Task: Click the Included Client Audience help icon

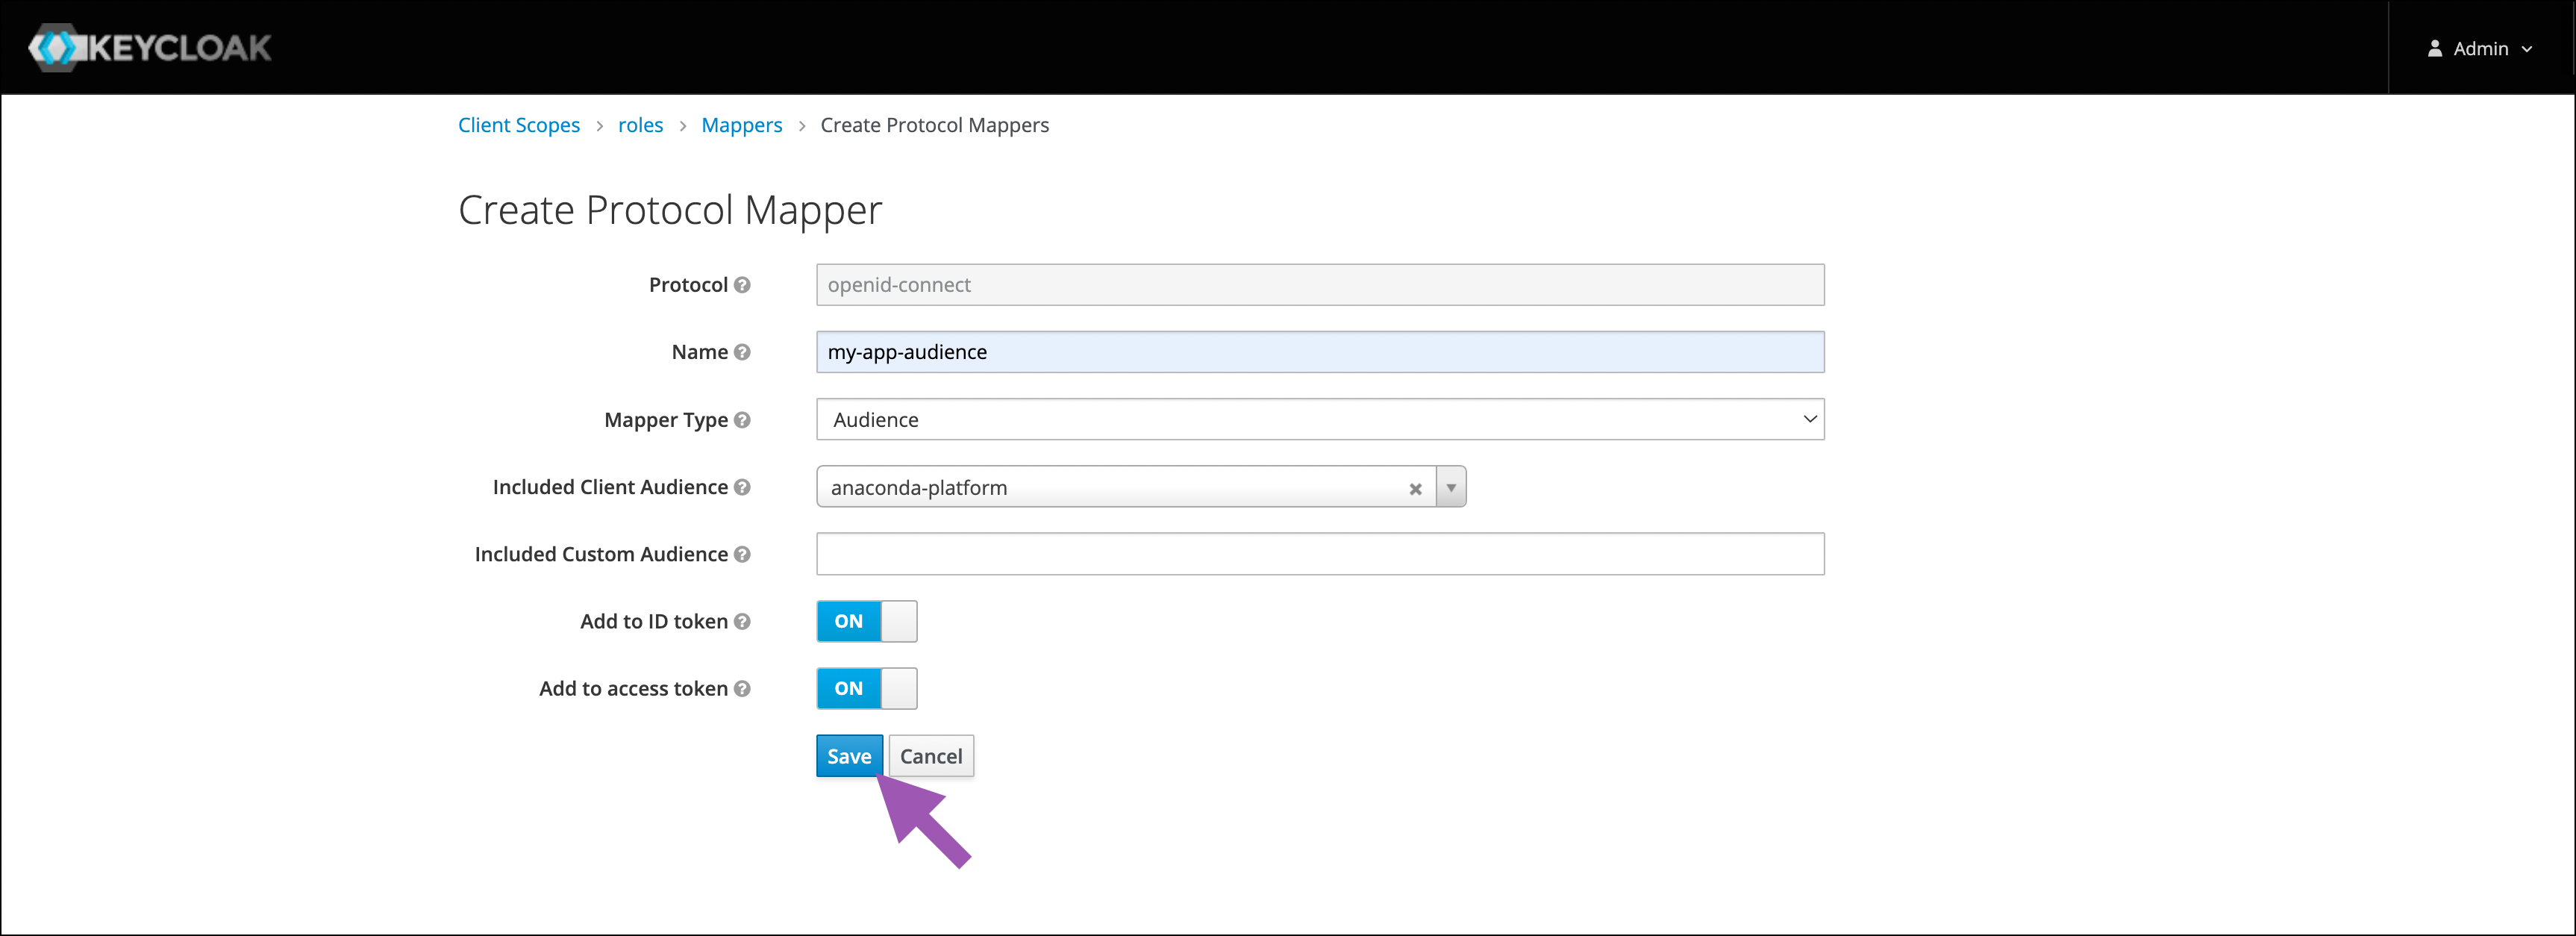Action: tap(742, 487)
